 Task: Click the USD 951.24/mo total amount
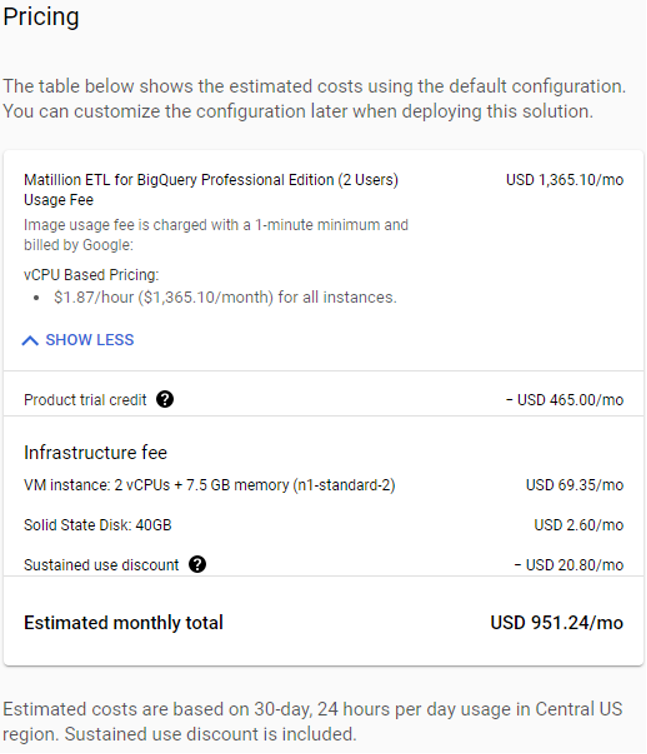[x=557, y=623]
